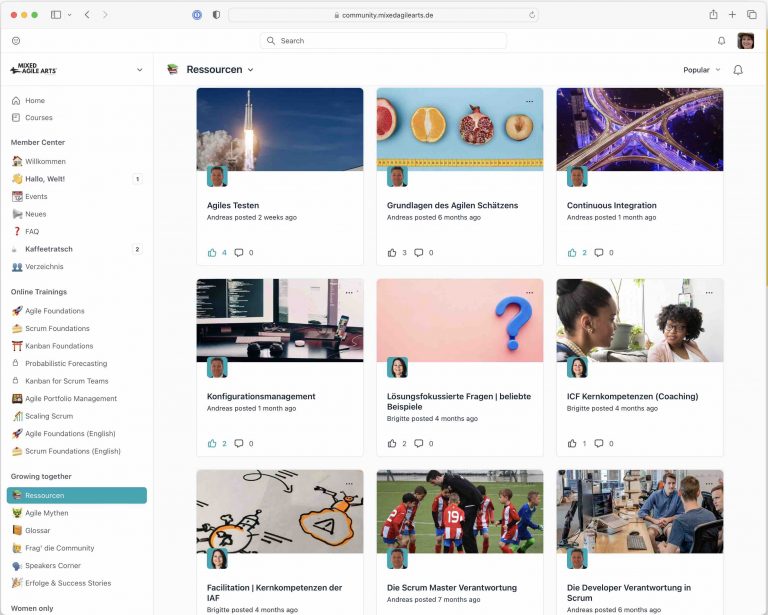Click the Safari reload page icon

(x=531, y=15)
